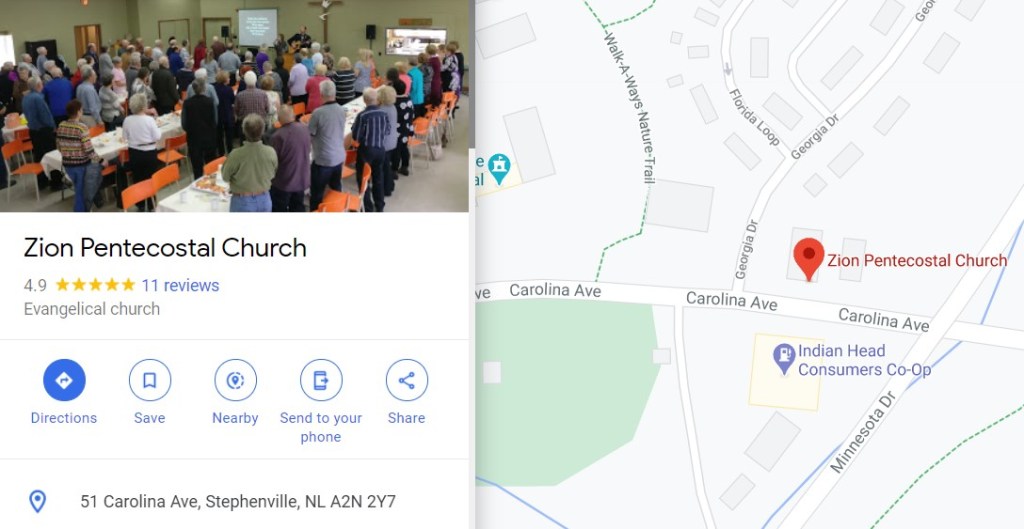This screenshot has height=529, width=1024.
Task: Click the blue Directions icon
Action: [64, 380]
